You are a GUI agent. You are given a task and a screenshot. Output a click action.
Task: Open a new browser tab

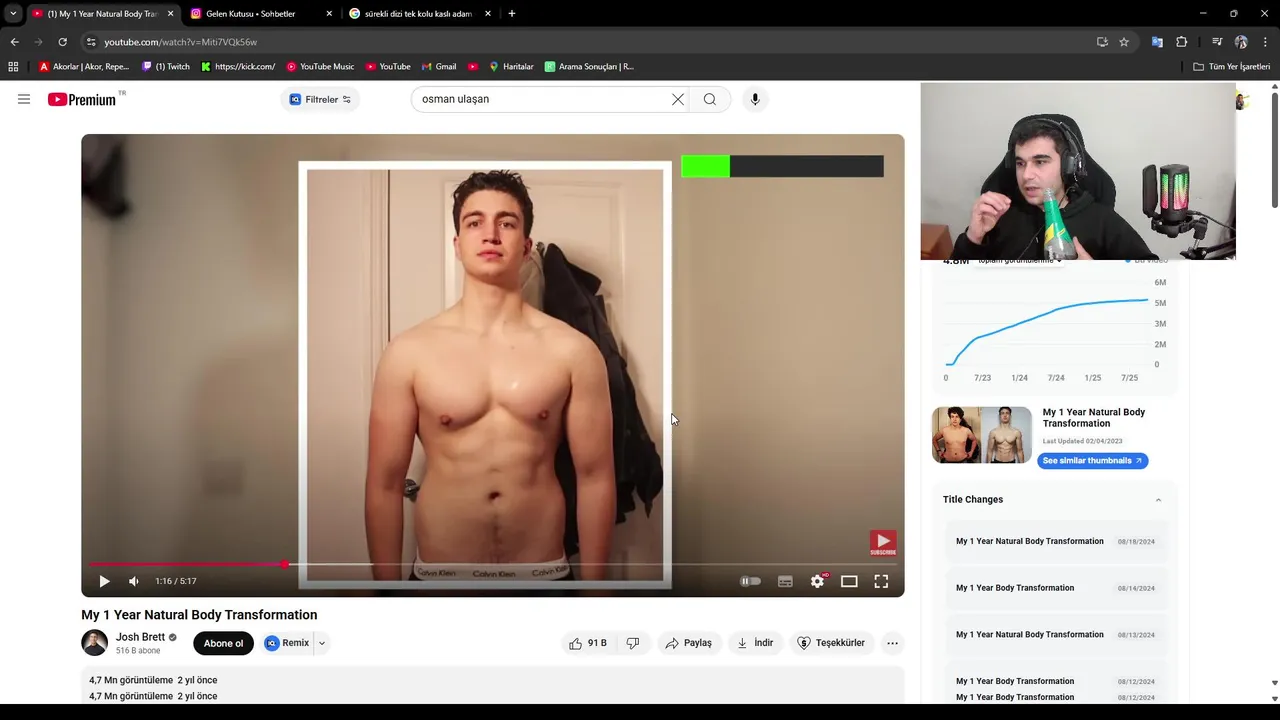pos(512,14)
